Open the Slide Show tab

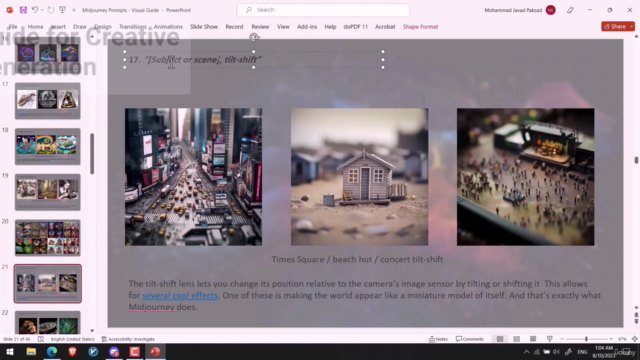pos(204,27)
